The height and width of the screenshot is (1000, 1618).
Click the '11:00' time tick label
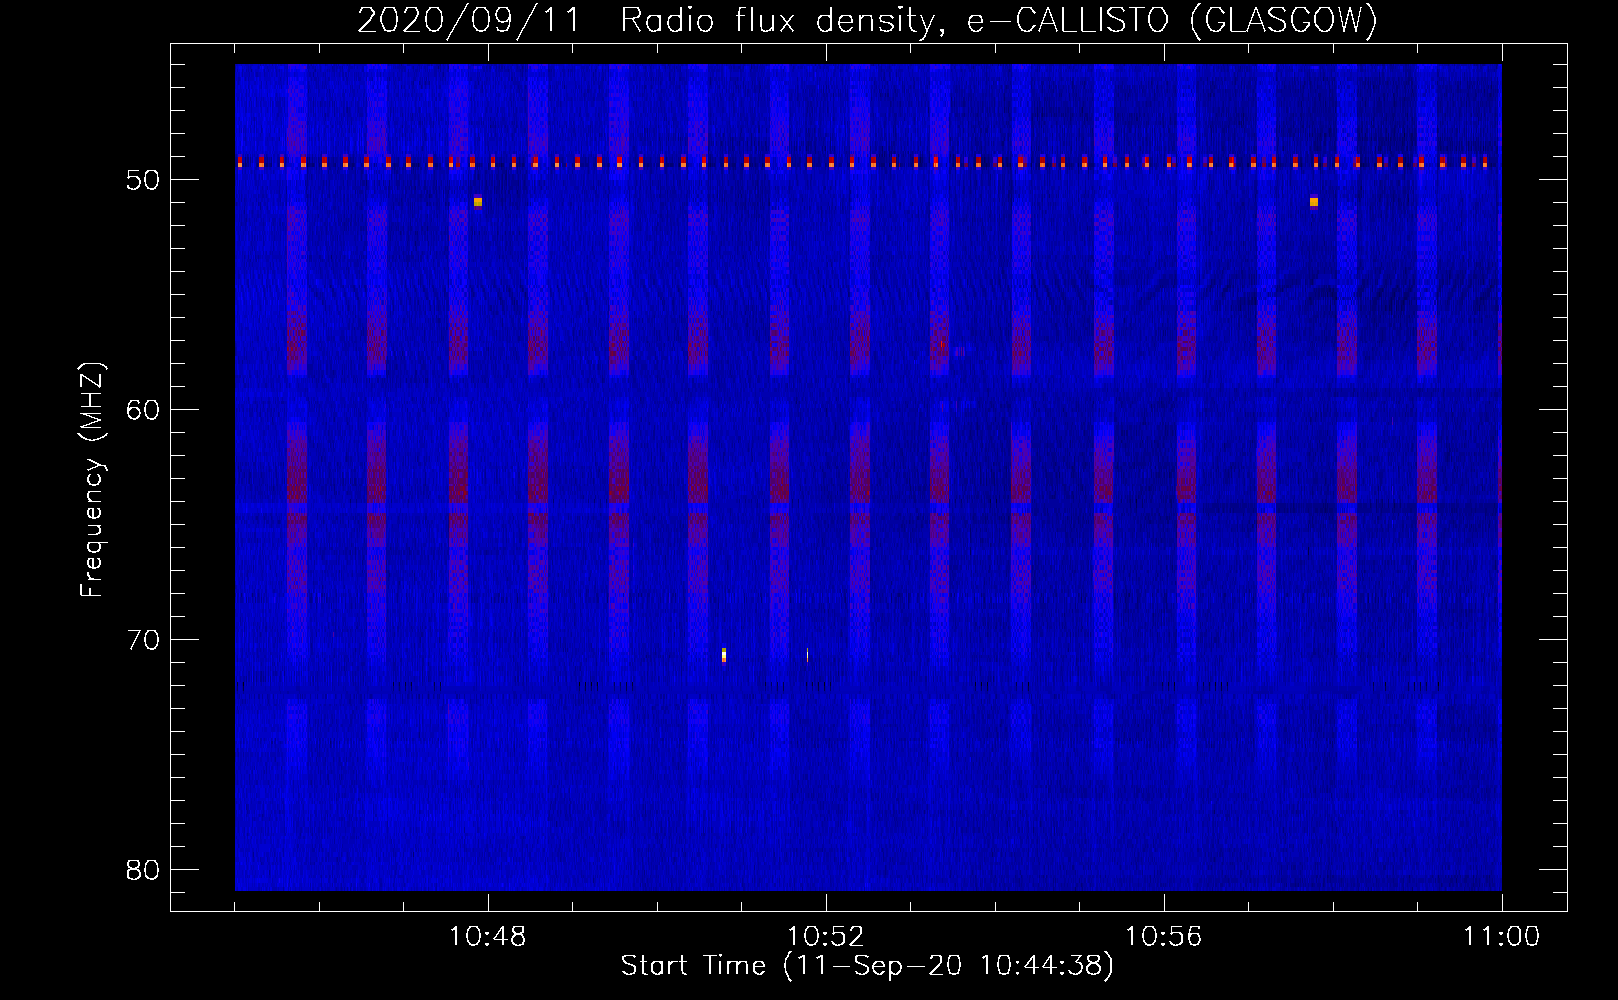click(1501, 938)
